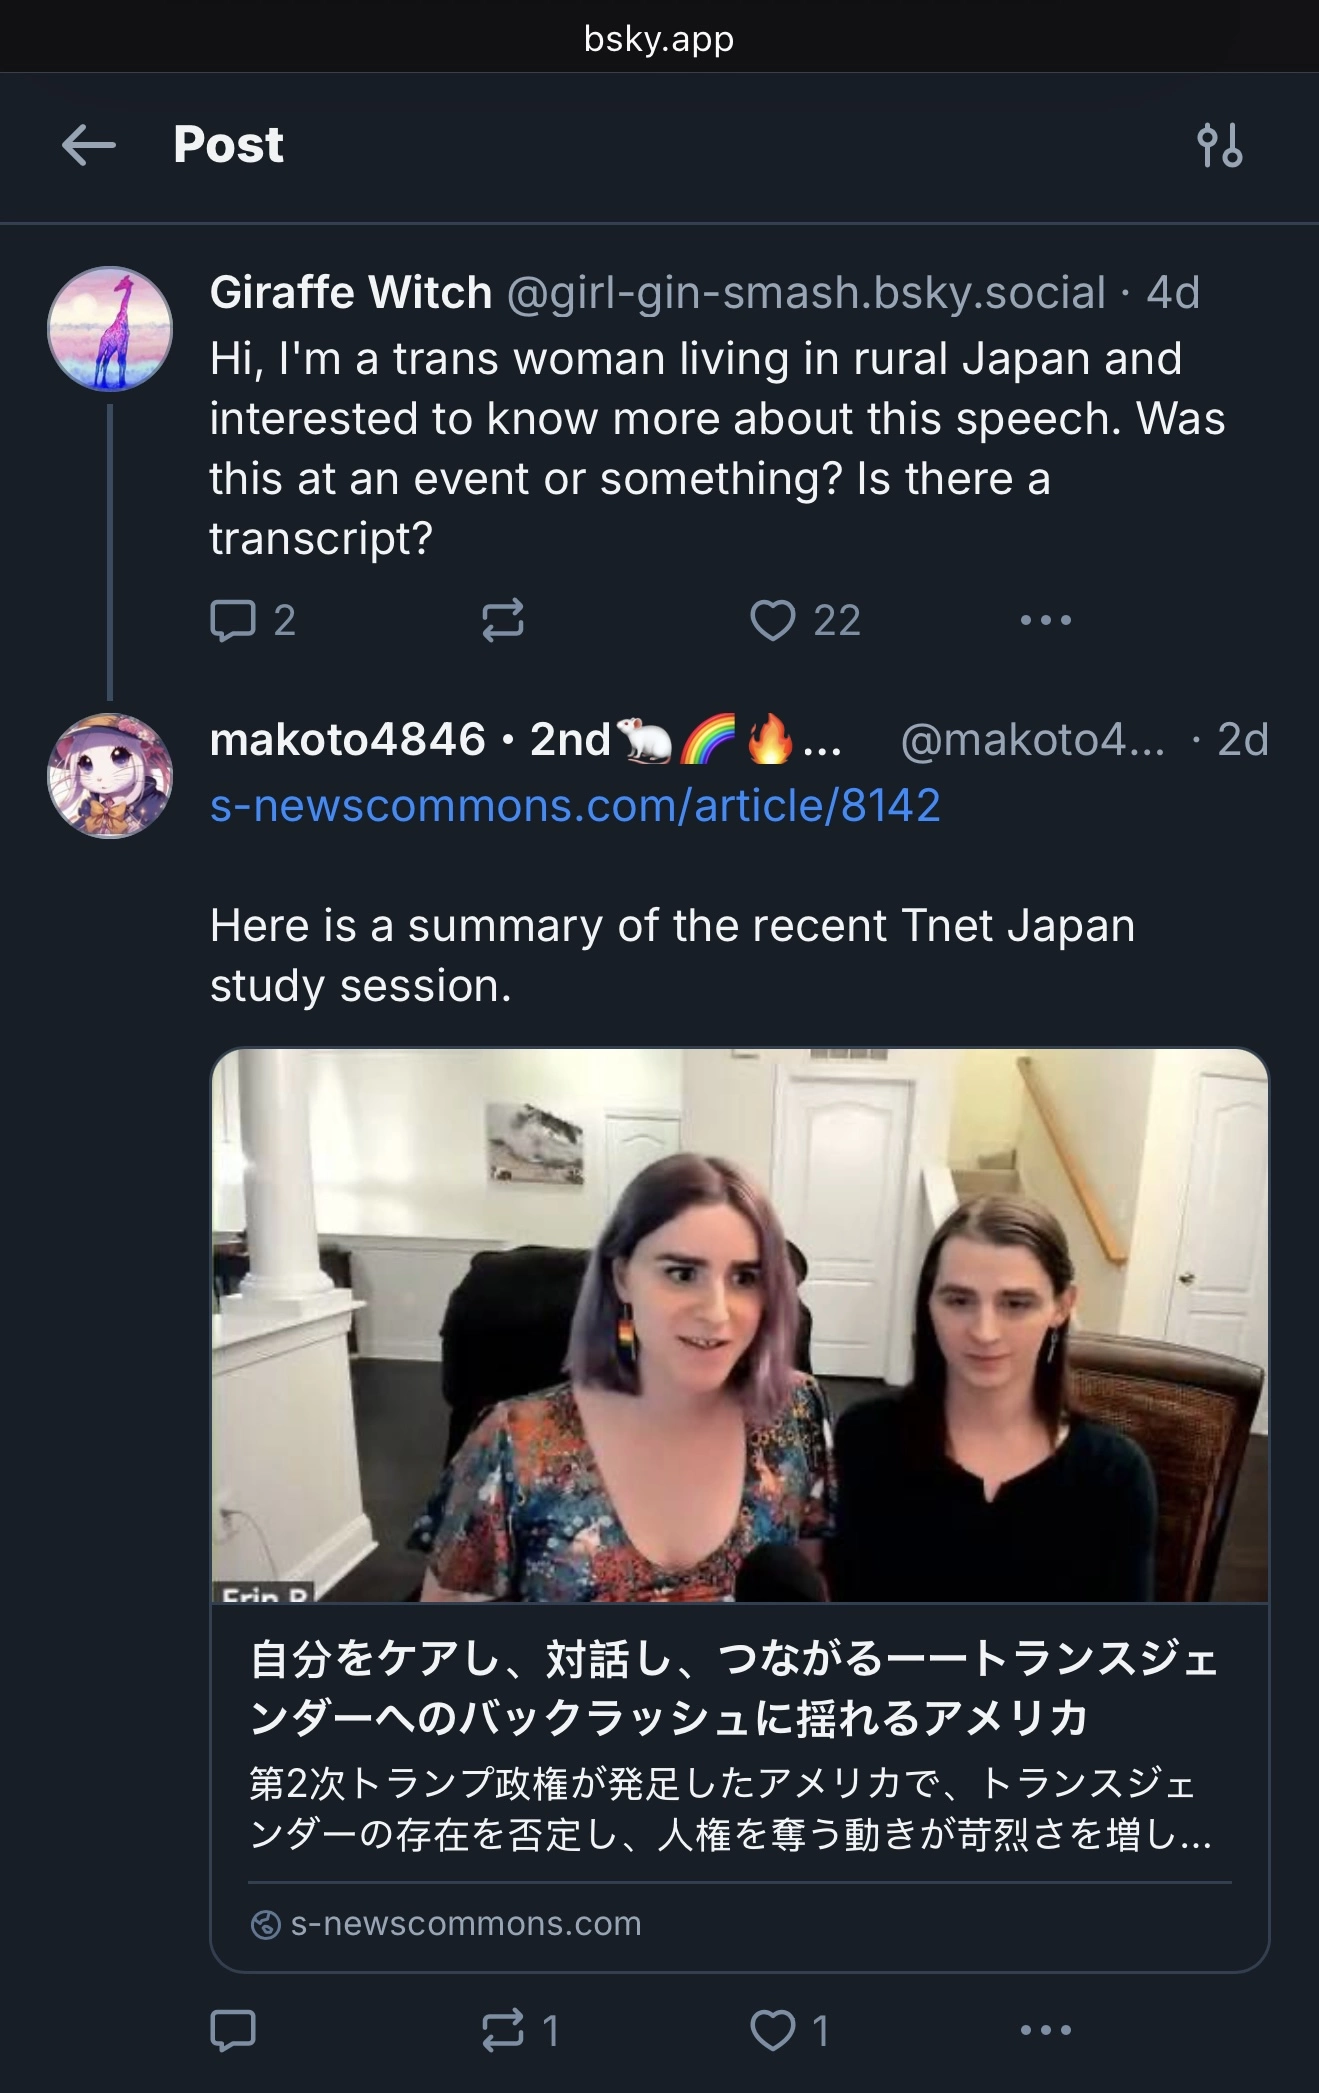This screenshot has width=1319, height=2093.
Task: Repost makoto4846's post
Action: tap(502, 2030)
